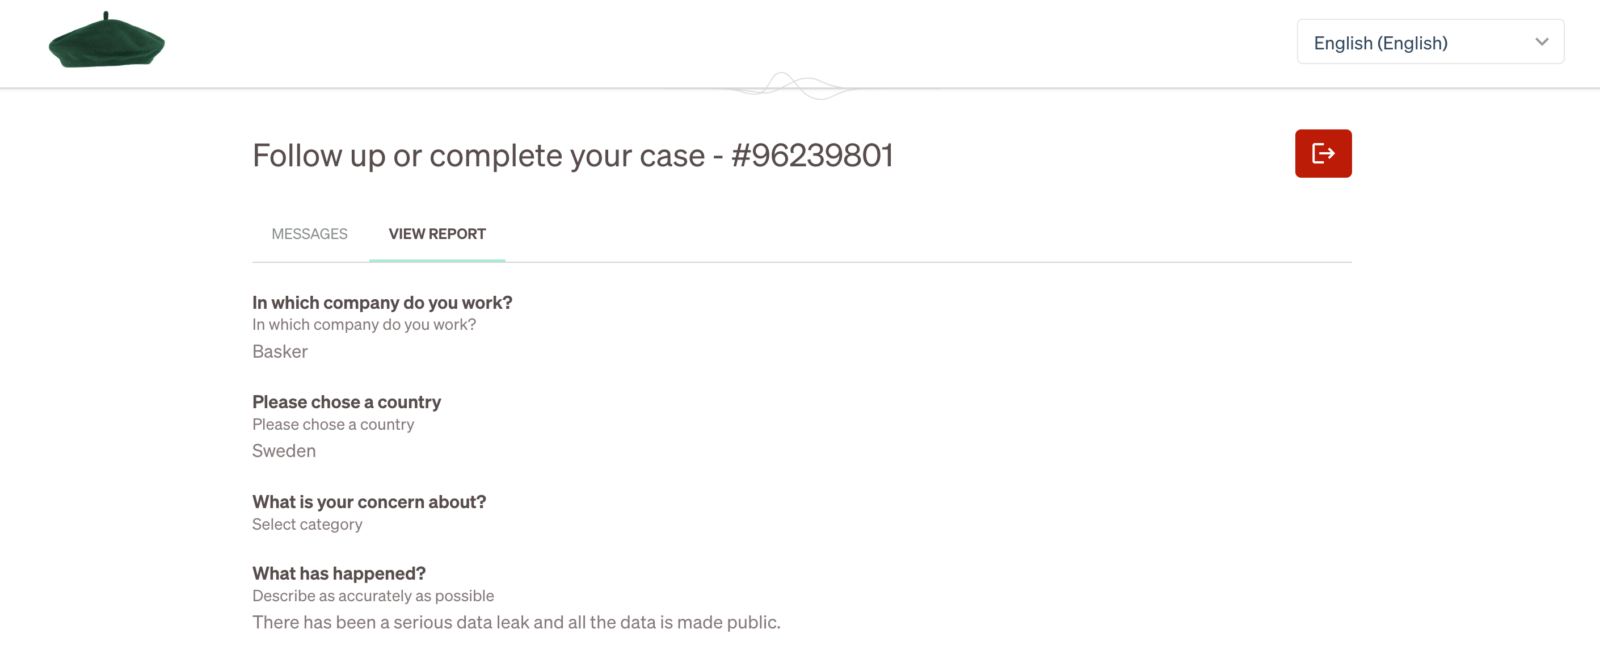Click "Describe as accurately as possible" hint
Viewport: 1600px width, 654px height.
pos(373,596)
